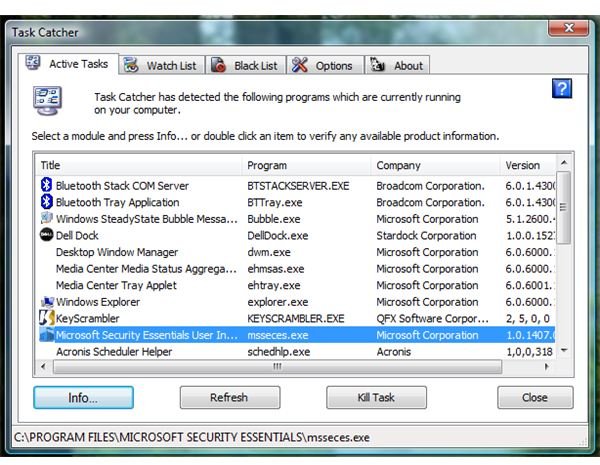Select the Windows Explorer title text
Image resolution: width=600 pixels, height=465 pixels.
[98, 302]
